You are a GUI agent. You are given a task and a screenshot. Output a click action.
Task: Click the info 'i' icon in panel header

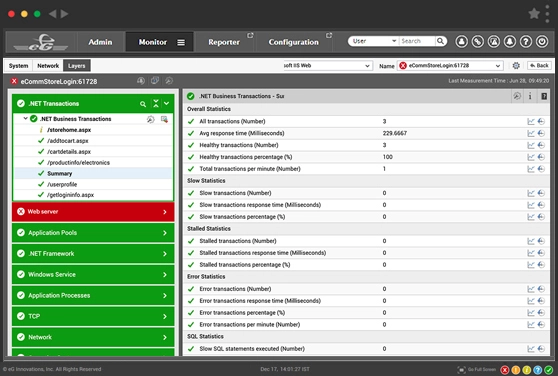point(530,96)
